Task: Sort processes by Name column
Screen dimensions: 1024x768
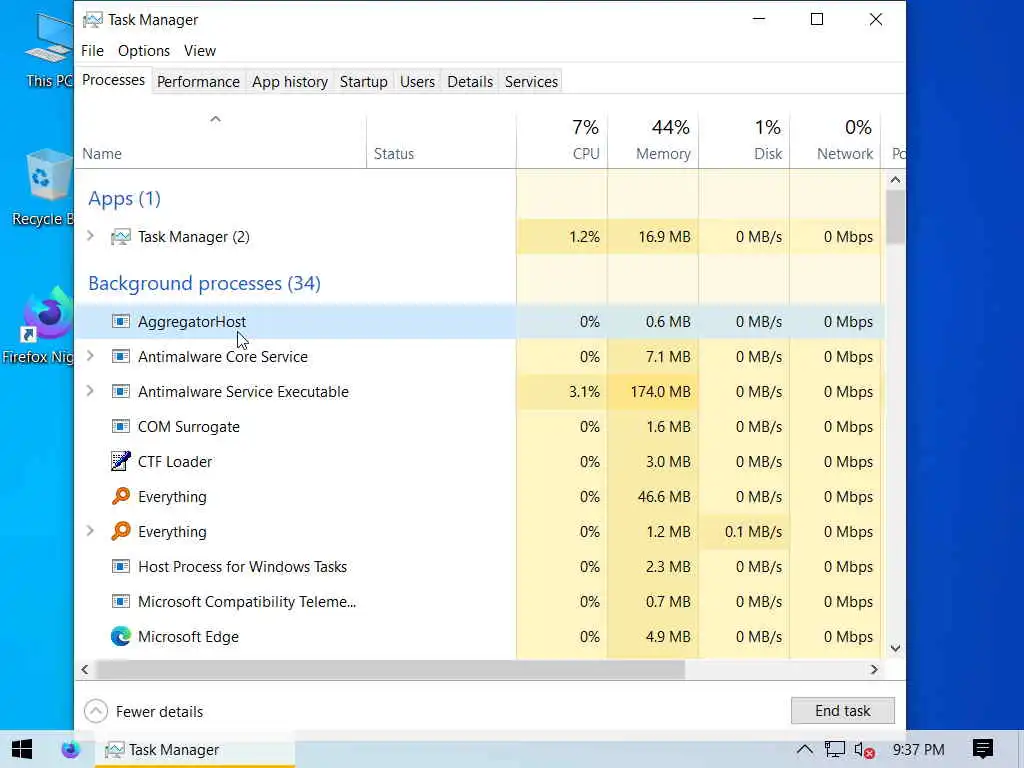Action: [x=221, y=141]
